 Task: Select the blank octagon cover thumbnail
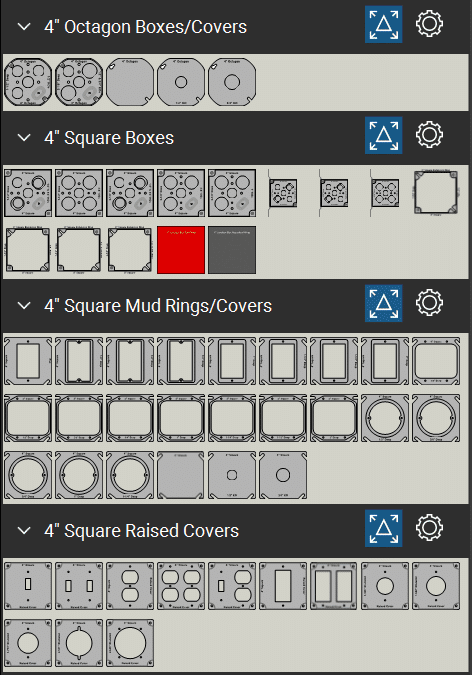(130, 82)
